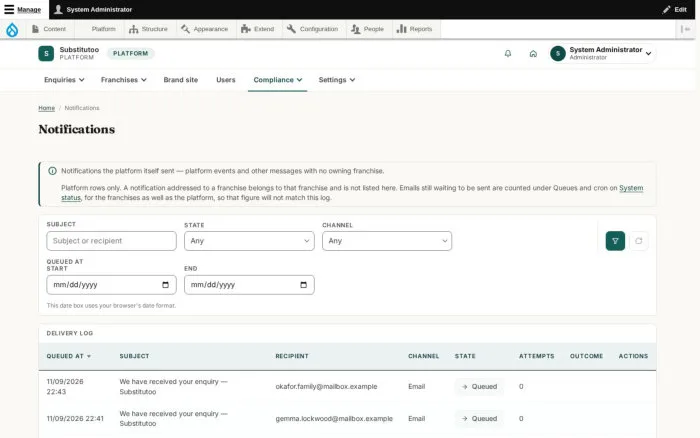Focus the Subject or recipient field
This screenshot has height=438, width=700.
coord(111,241)
